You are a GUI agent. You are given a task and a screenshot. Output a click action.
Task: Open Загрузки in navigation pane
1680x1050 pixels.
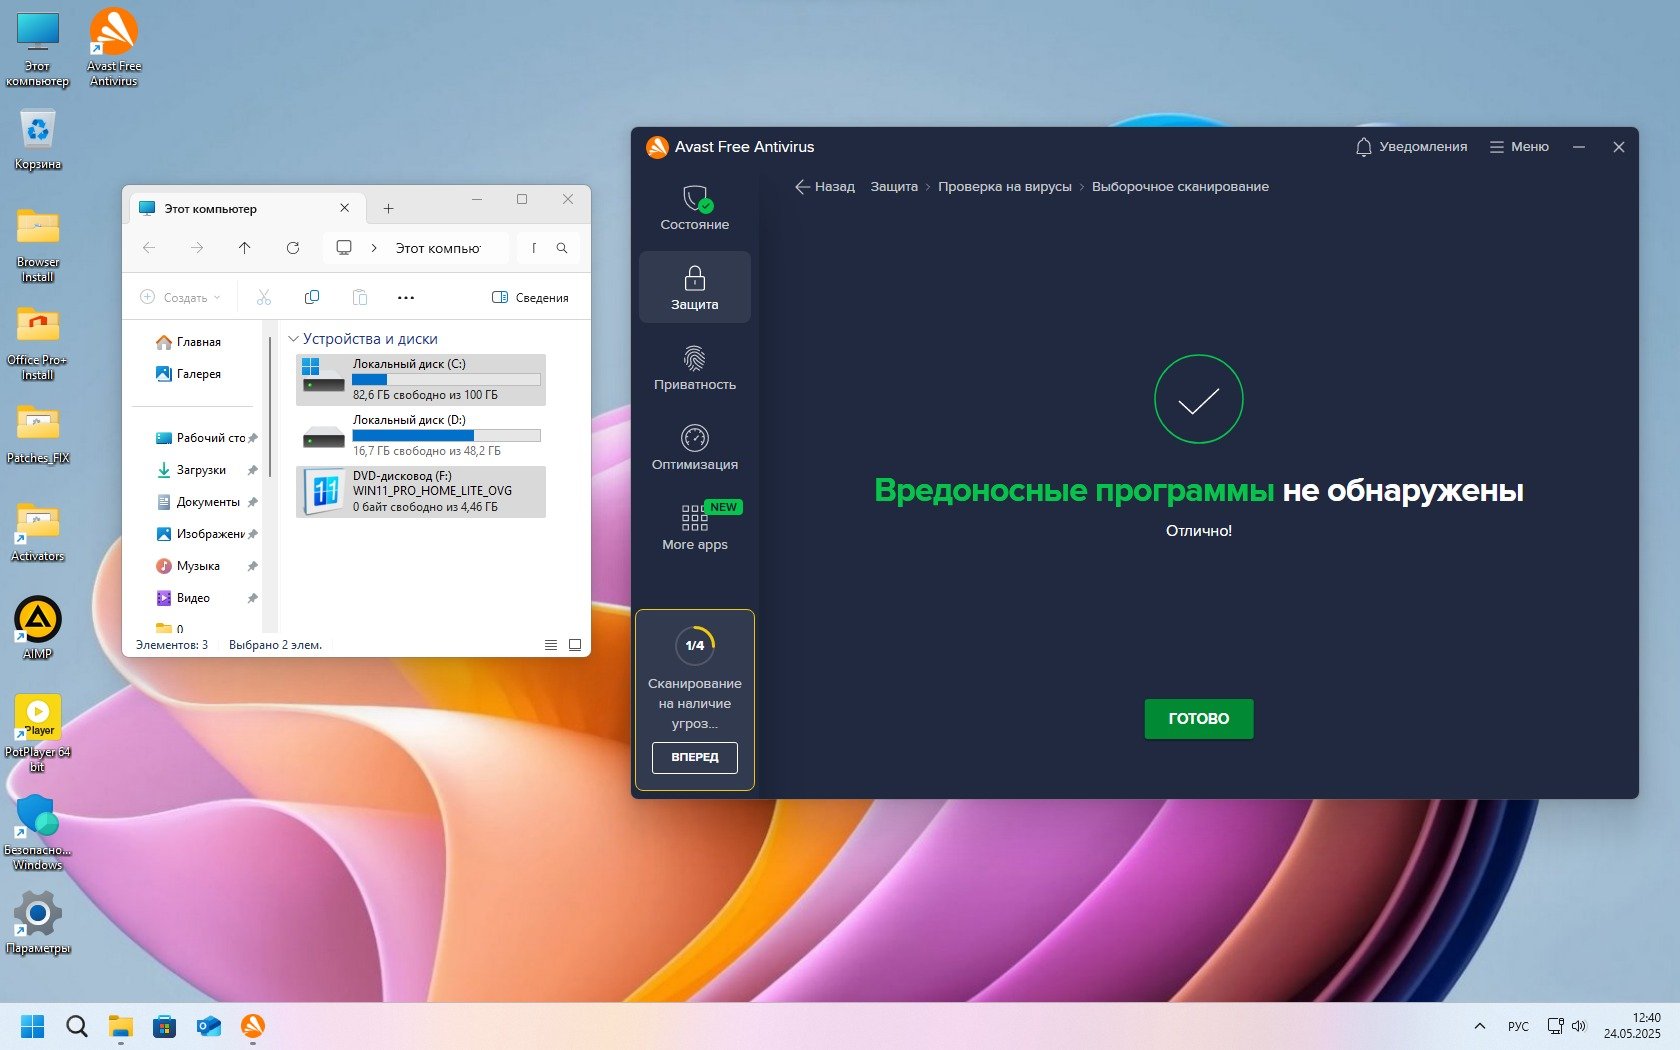tap(205, 470)
